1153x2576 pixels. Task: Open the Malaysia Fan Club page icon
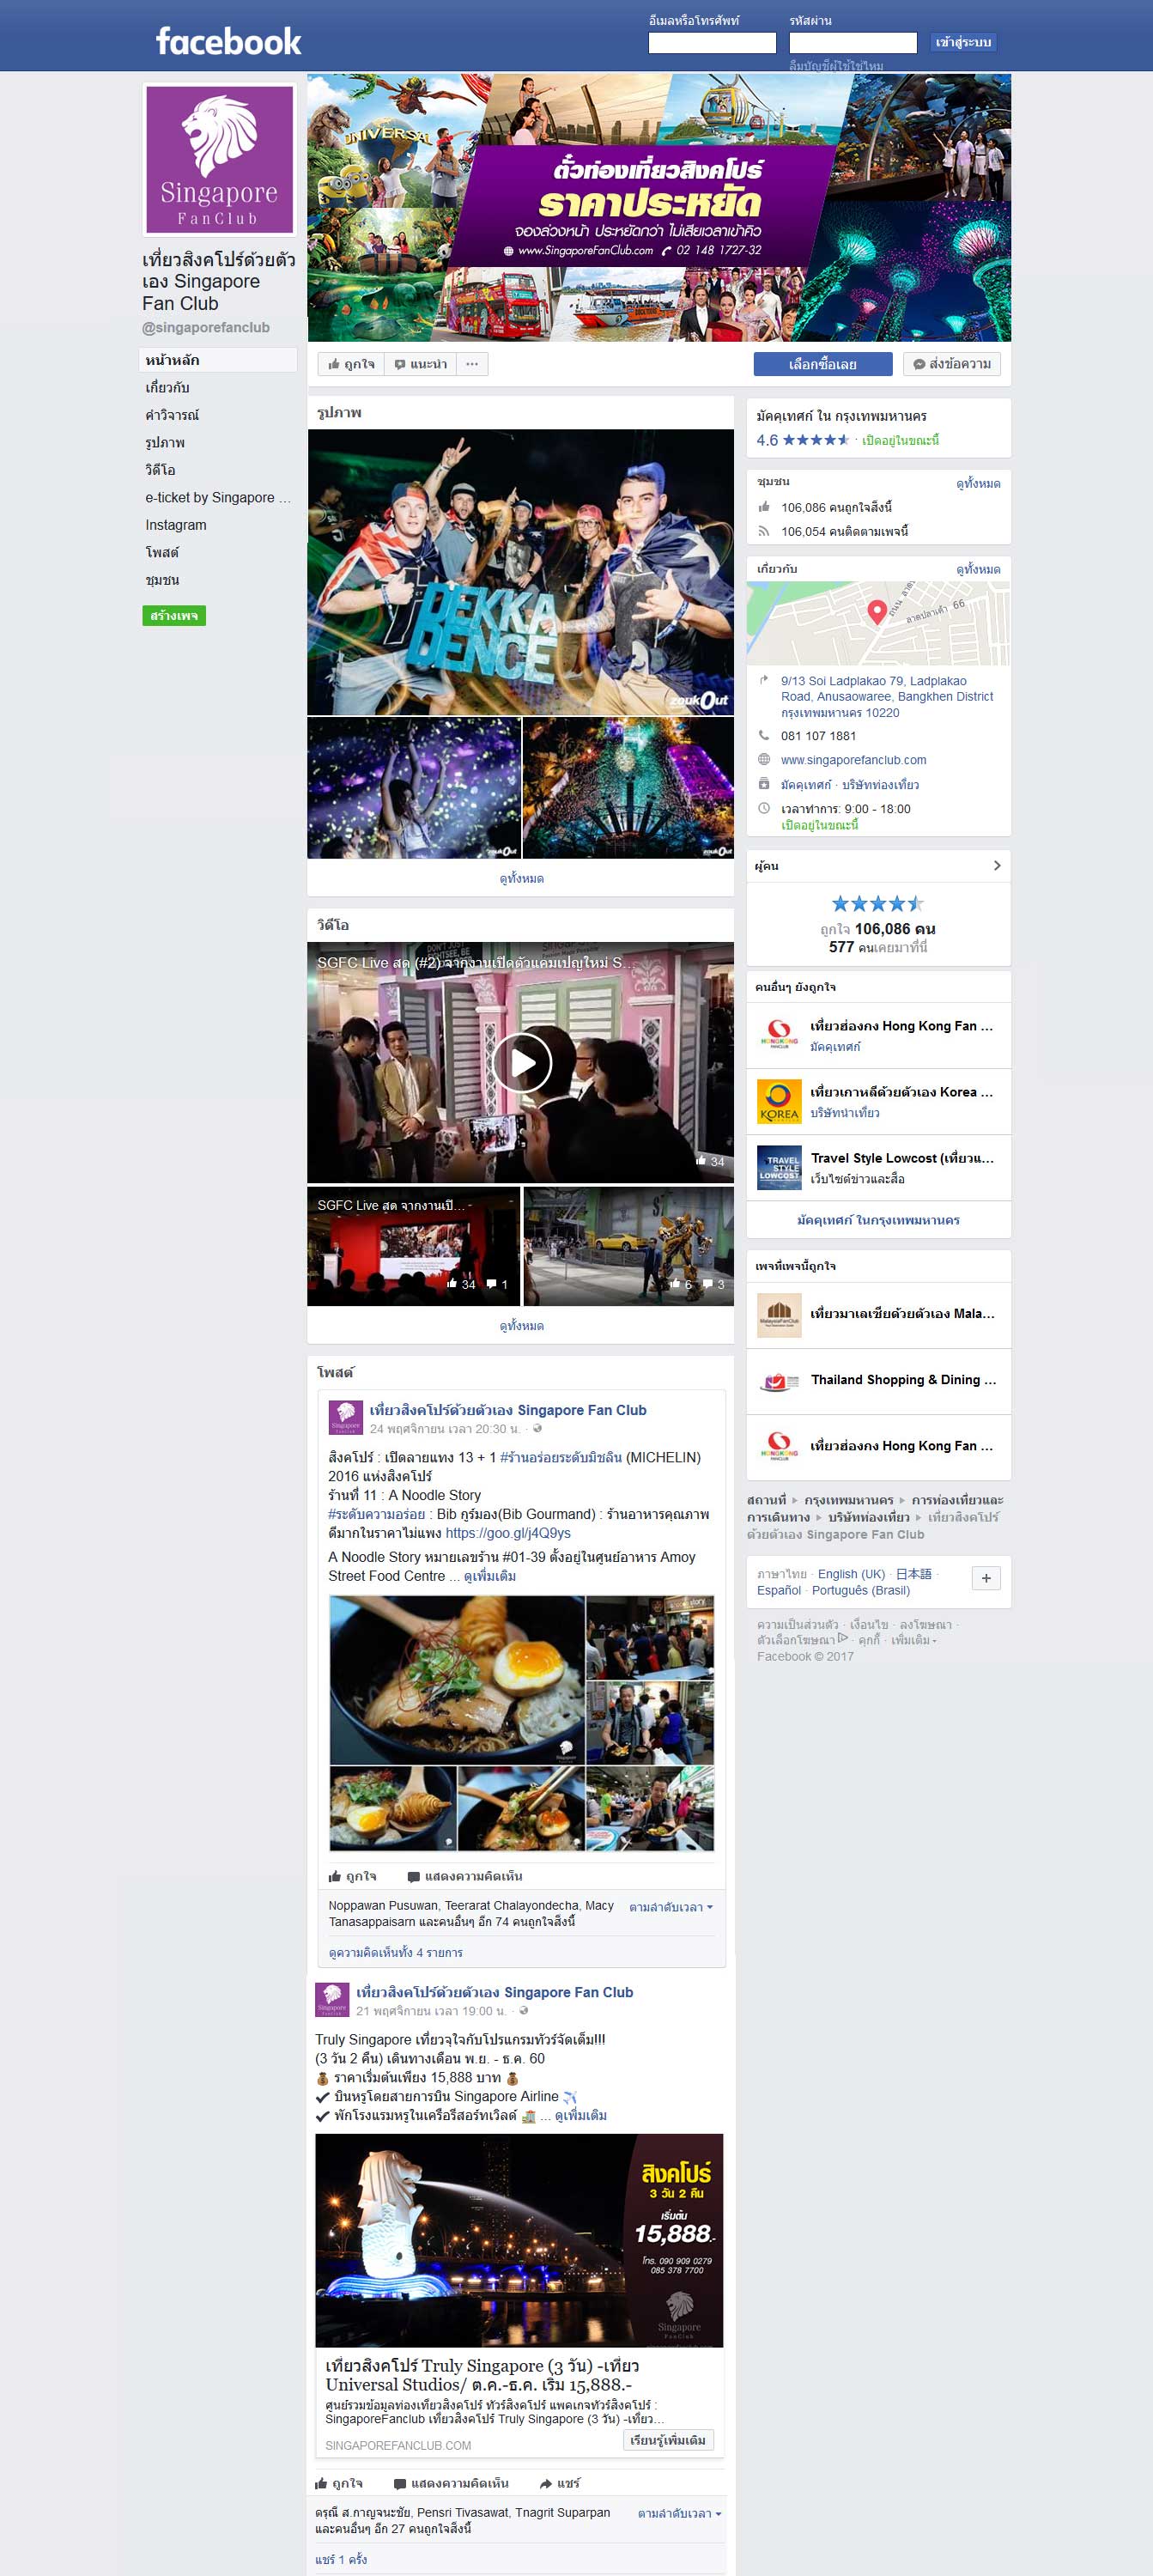click(779, 1315)
